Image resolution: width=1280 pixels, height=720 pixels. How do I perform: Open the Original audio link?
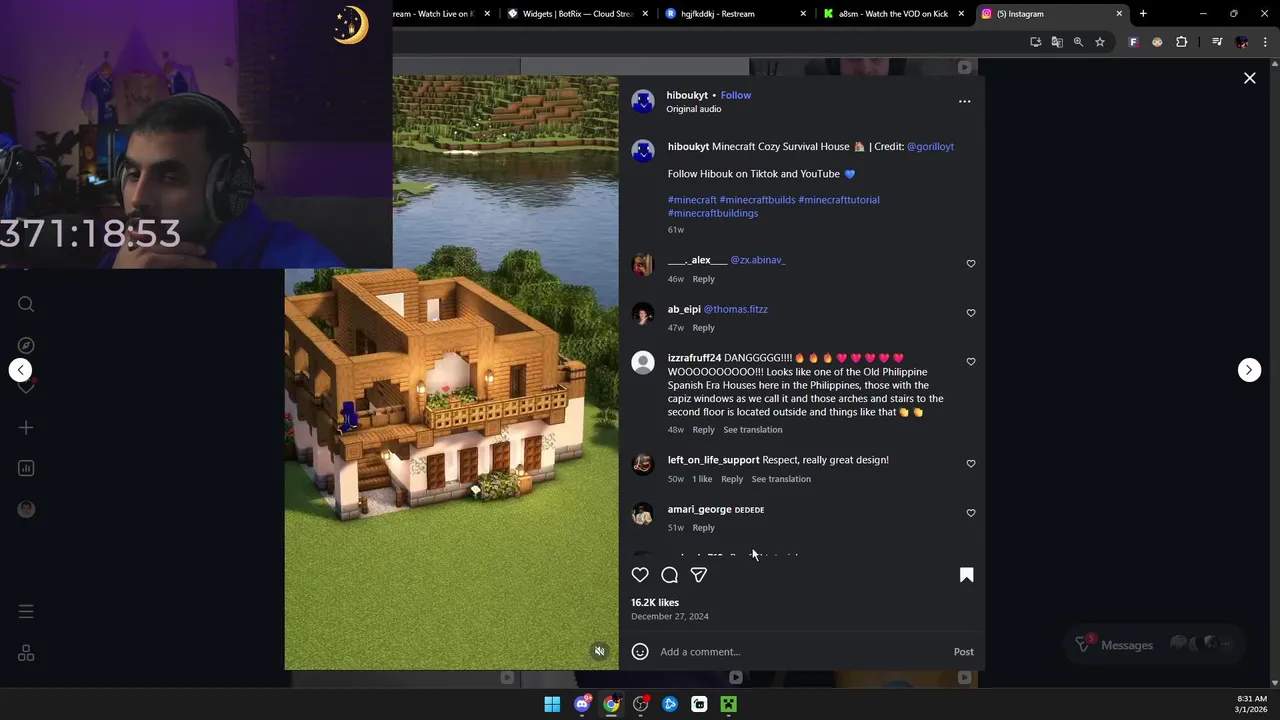coord(693,109)
